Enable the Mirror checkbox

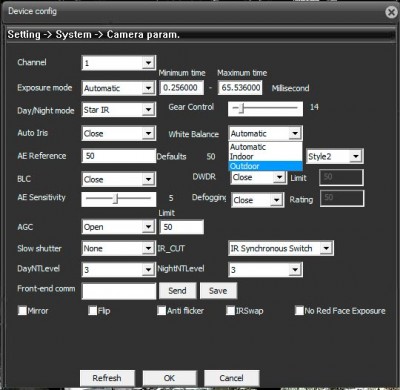click(22, 311)
